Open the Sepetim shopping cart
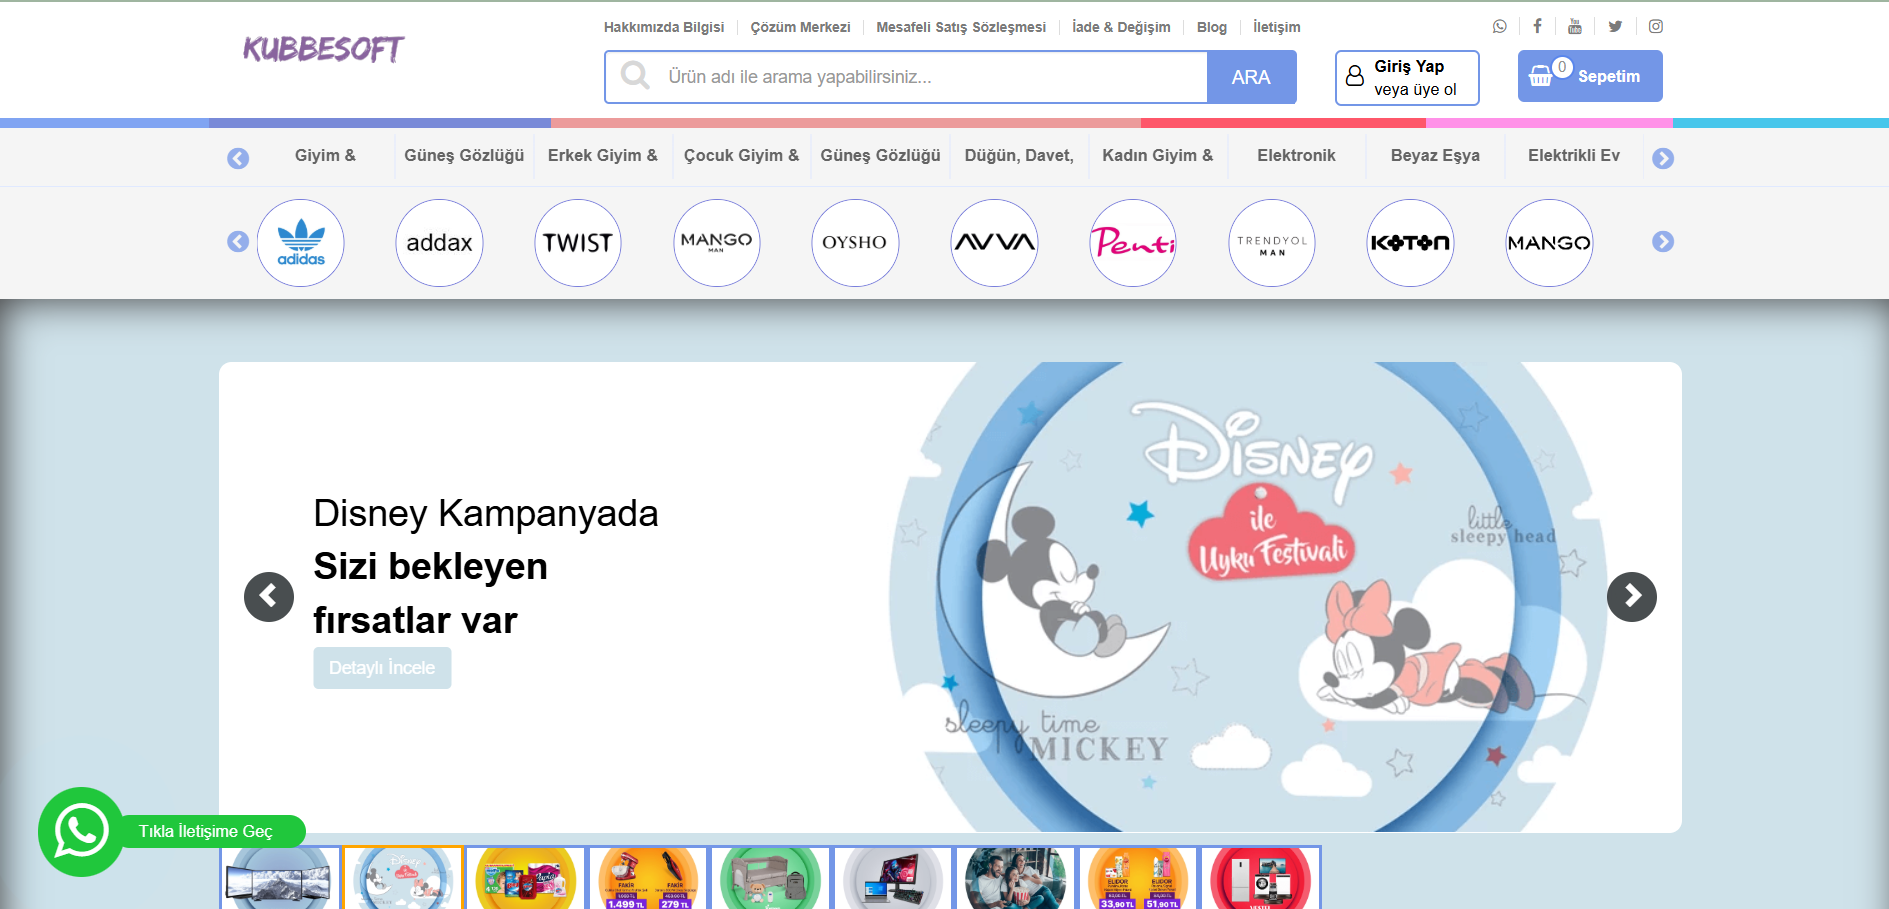The width and height of the screenshot is (1889, 909). pyautogui.click(x=1590, y=76)
